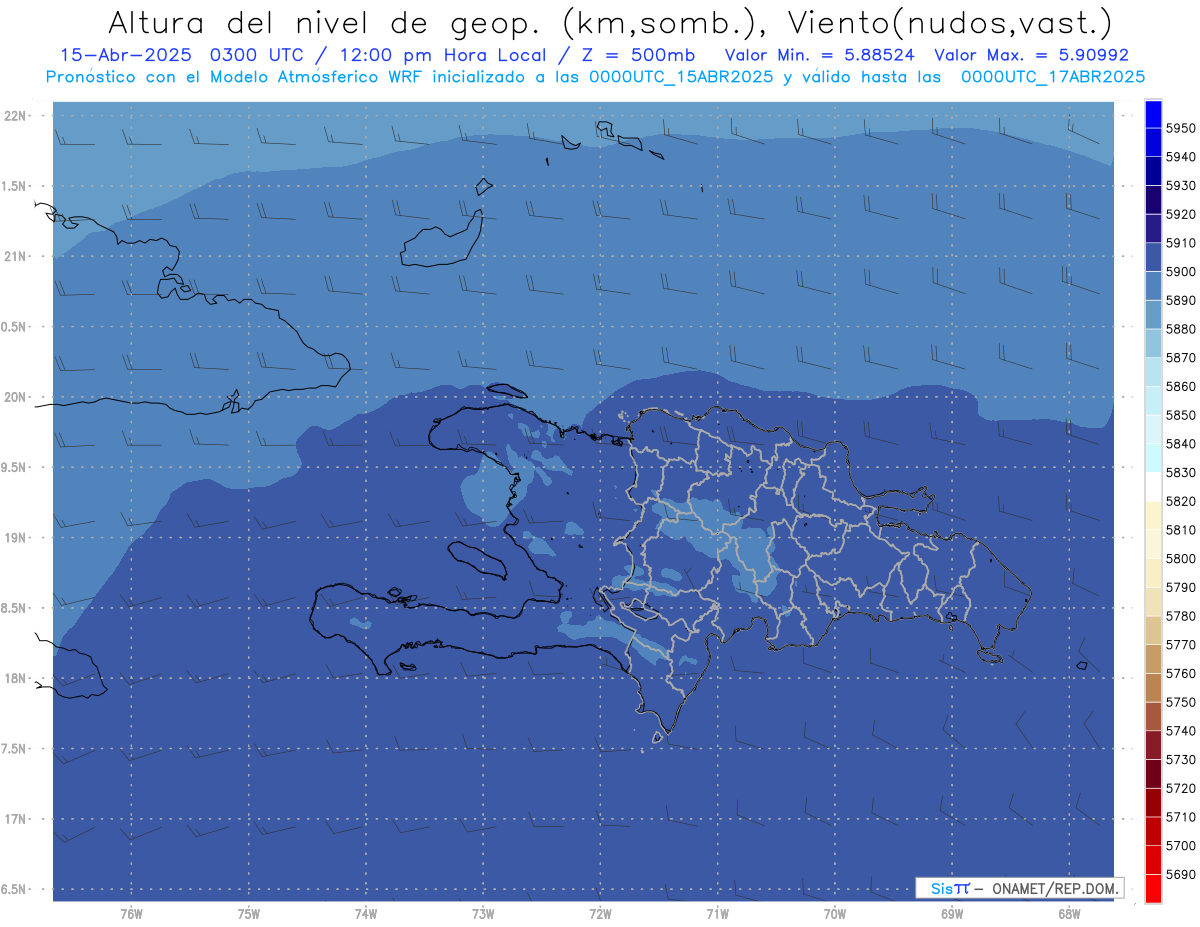Click the '20N' latitude label
Screen dimensions: 1200x927
(x=17, y=397)
